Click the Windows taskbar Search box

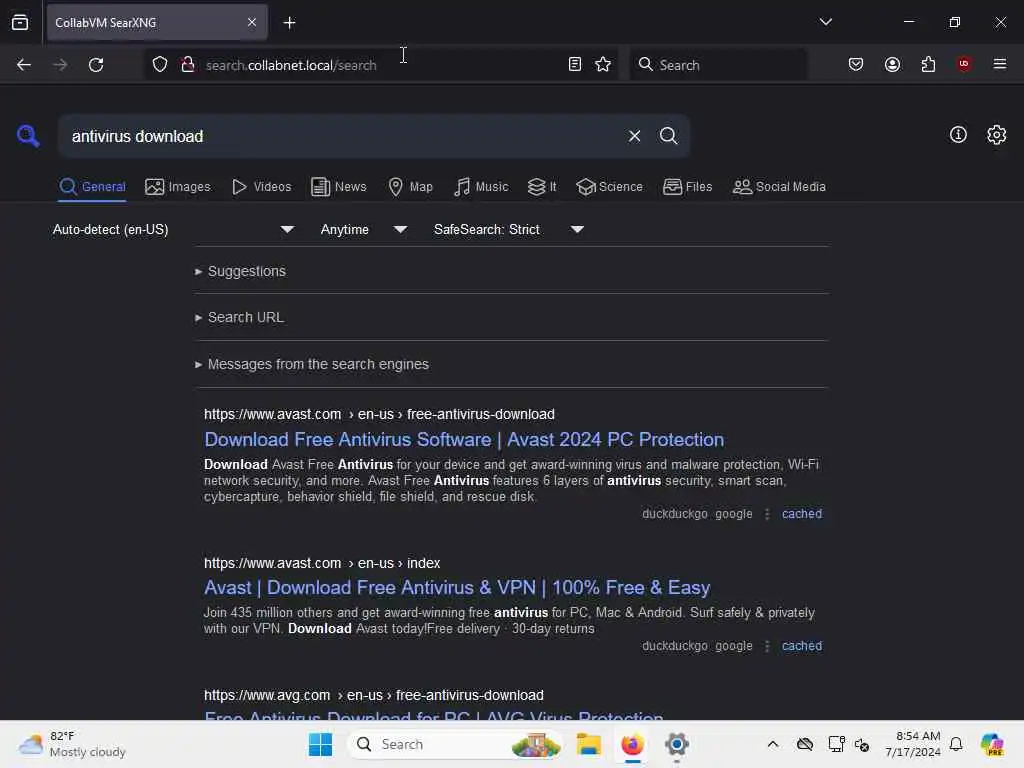point(455,744)
